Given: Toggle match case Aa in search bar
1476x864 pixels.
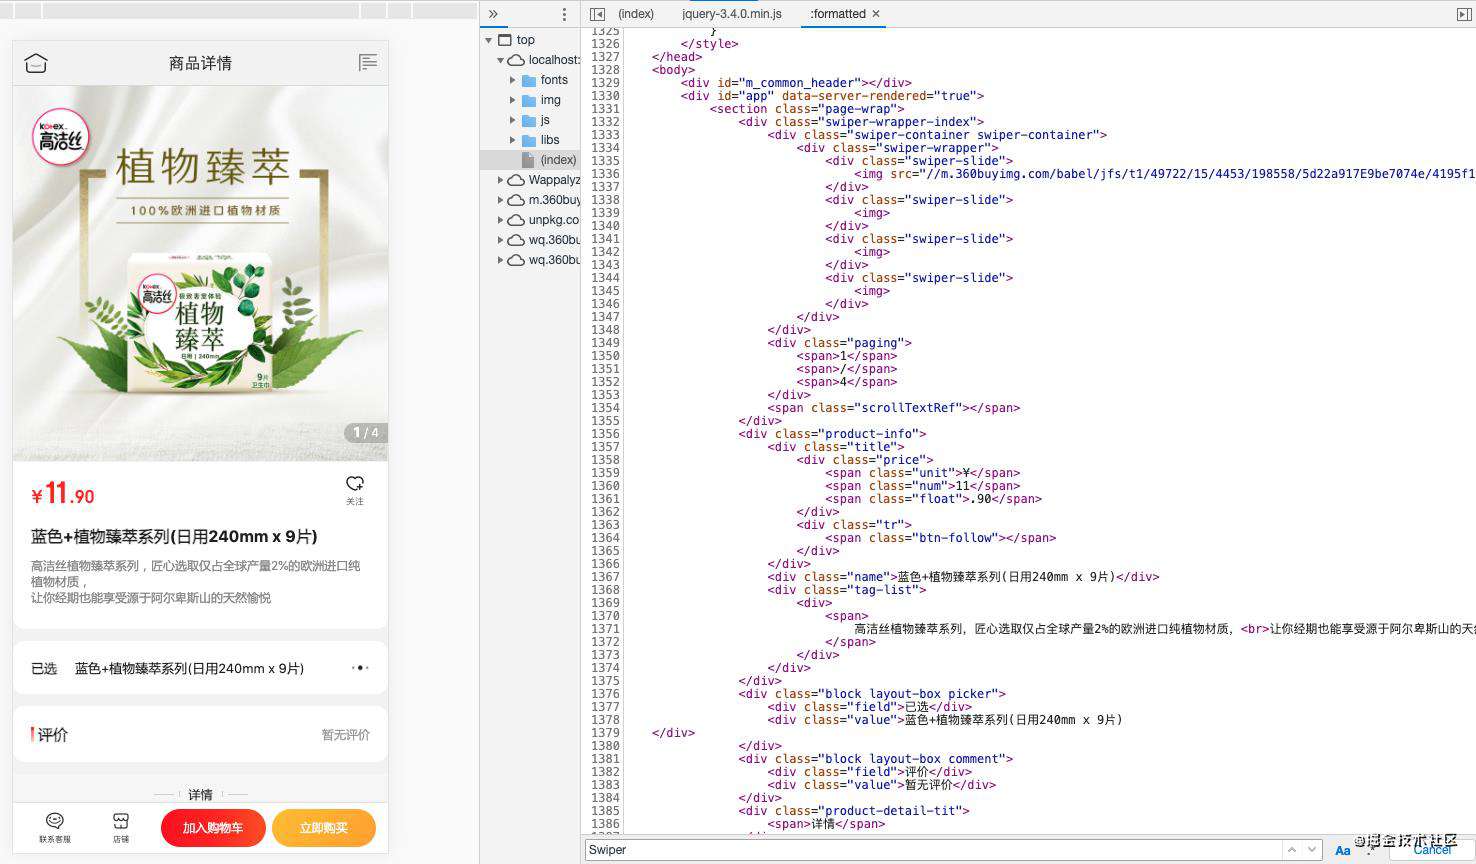Looking at the screenshot, I should [1343, 850].
